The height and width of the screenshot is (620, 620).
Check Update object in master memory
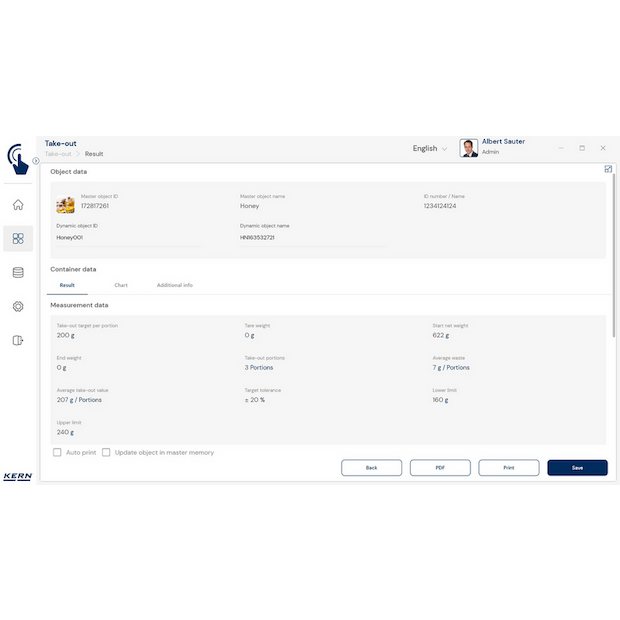click(x=106, y=453)
